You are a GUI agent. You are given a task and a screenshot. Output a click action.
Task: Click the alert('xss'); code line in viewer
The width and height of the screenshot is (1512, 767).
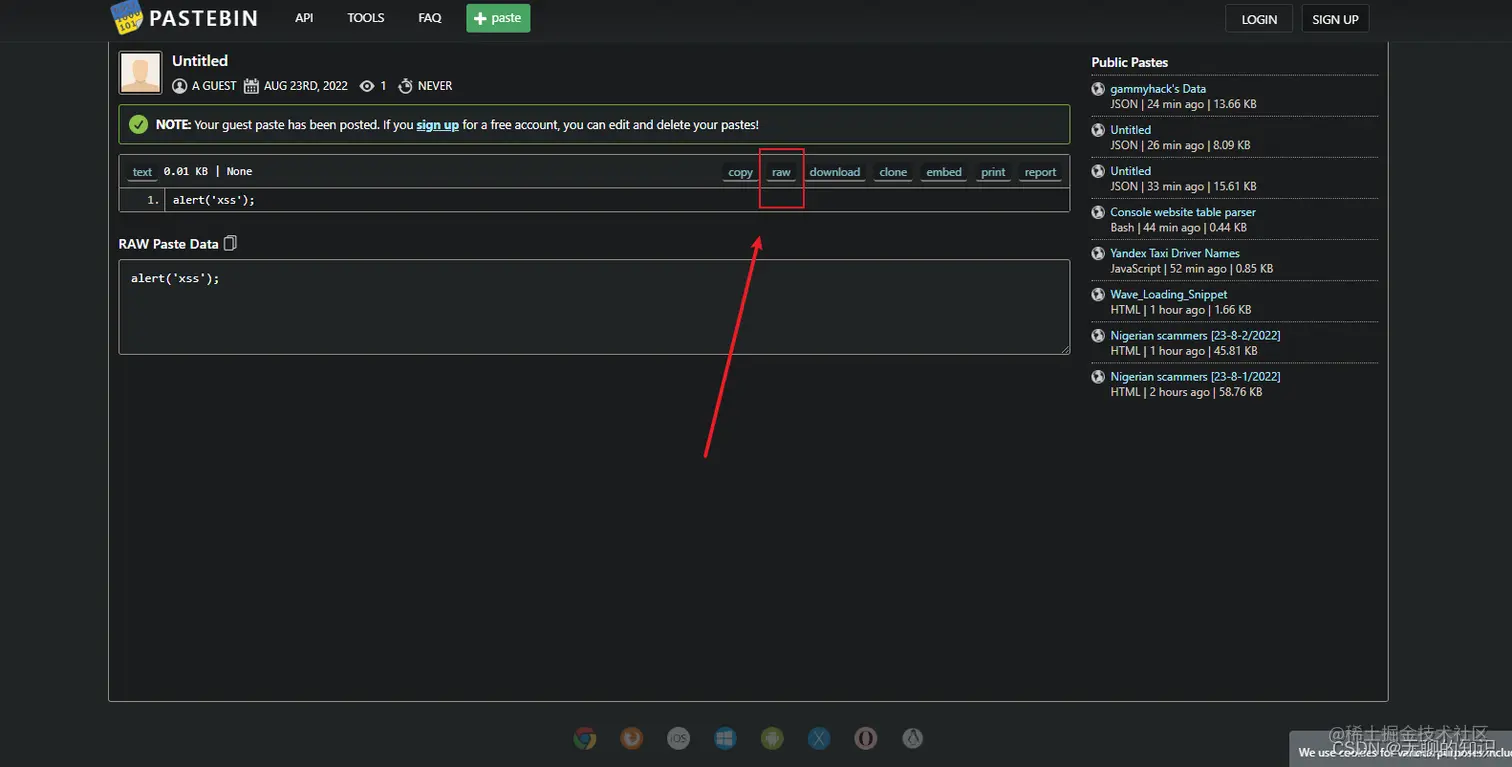(214, 200)
